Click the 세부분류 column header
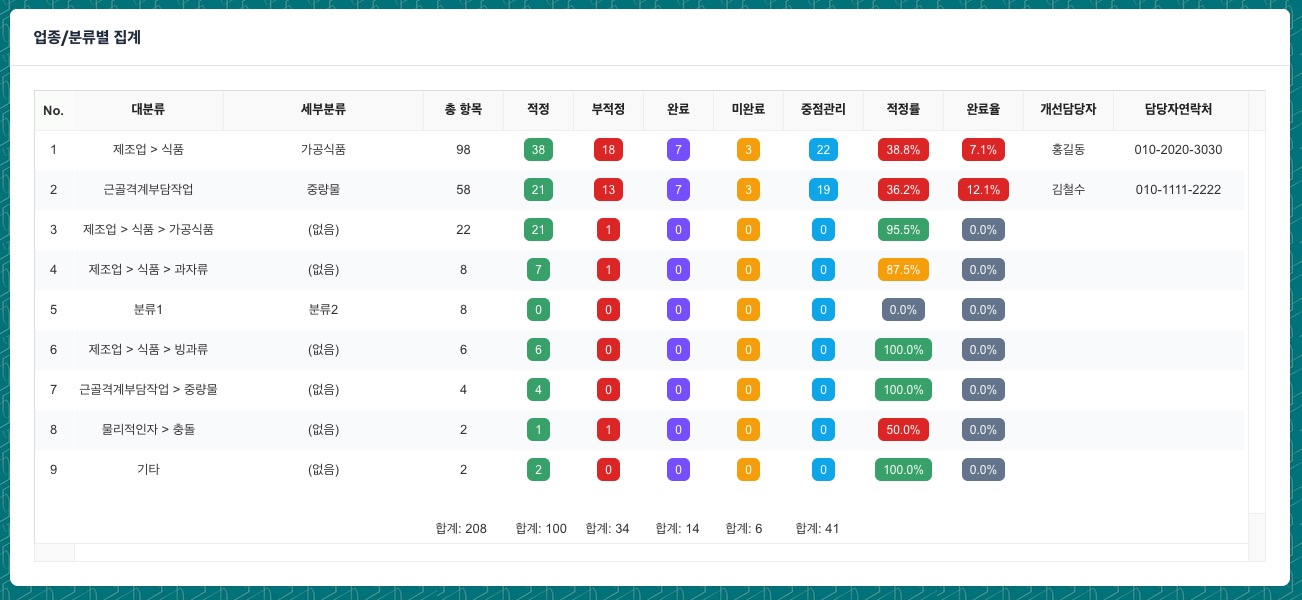 [x=323, y=110]
